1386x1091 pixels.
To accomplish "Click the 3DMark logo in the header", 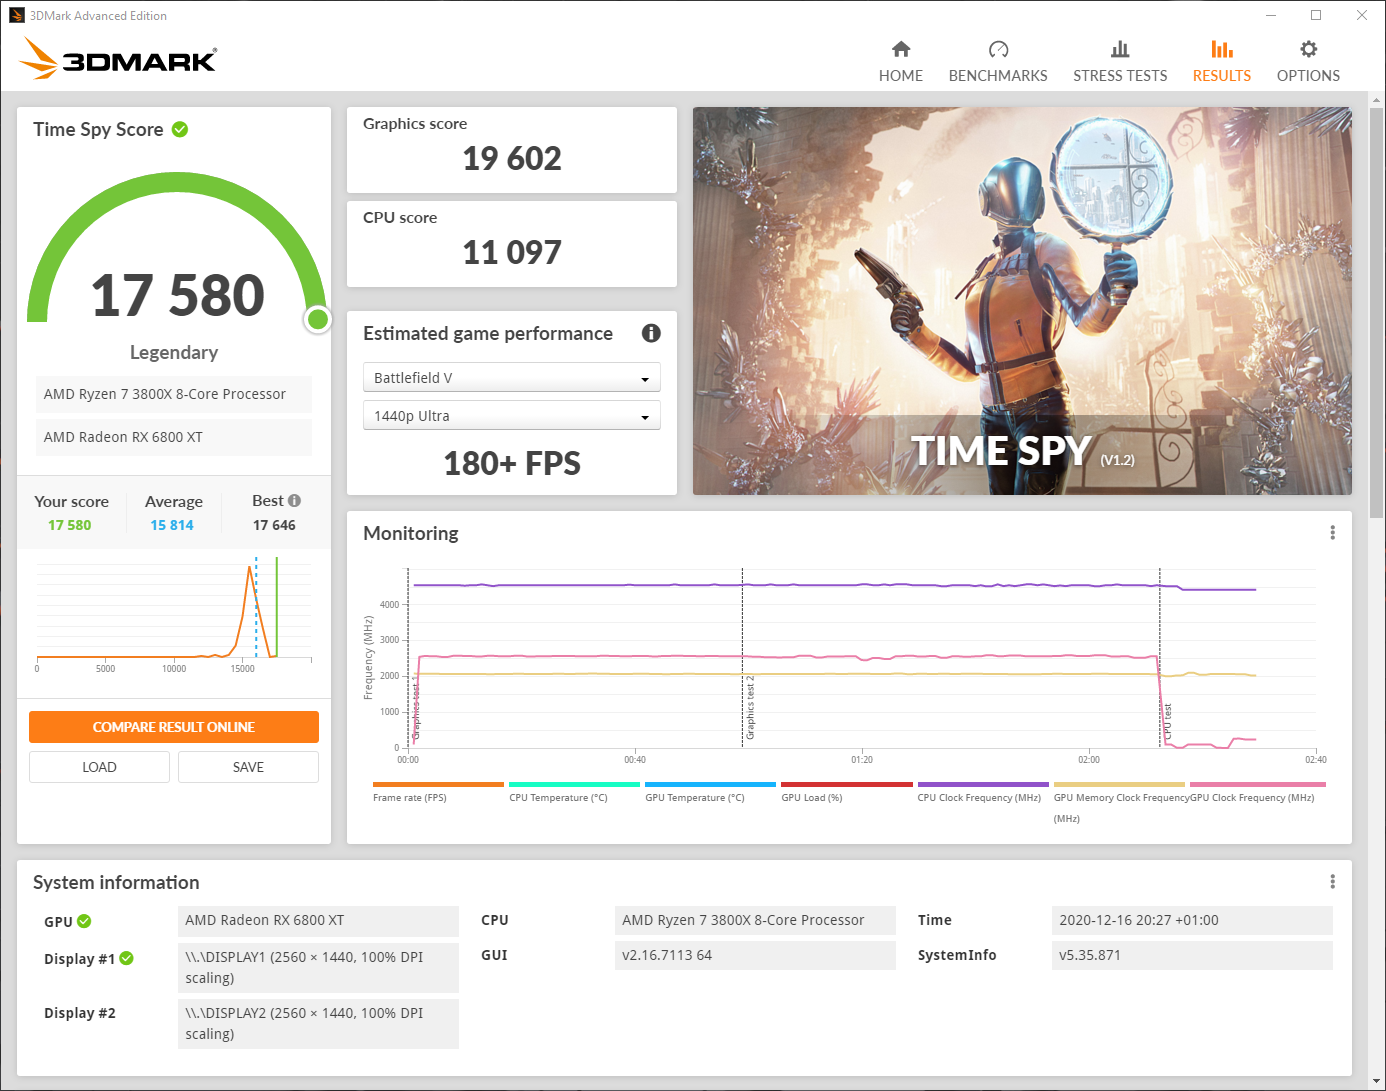I will tap(118, 58).
